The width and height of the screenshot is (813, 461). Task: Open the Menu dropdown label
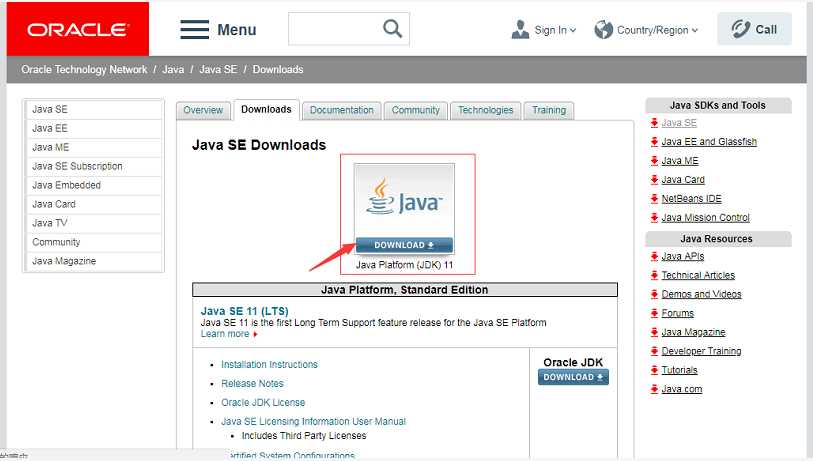[236, 30]
